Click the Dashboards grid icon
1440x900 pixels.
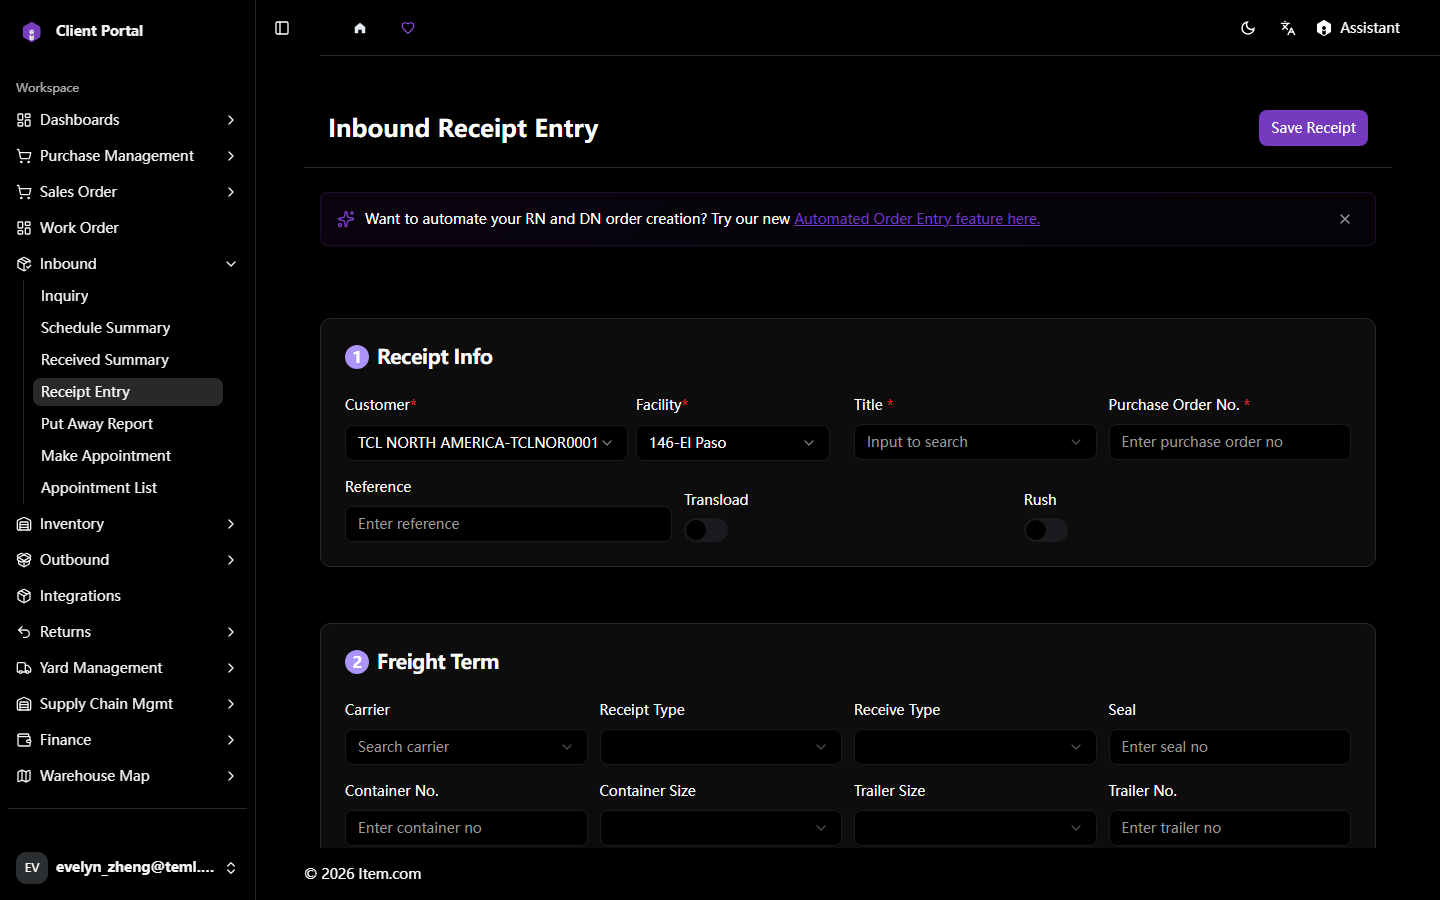point(24,120)
